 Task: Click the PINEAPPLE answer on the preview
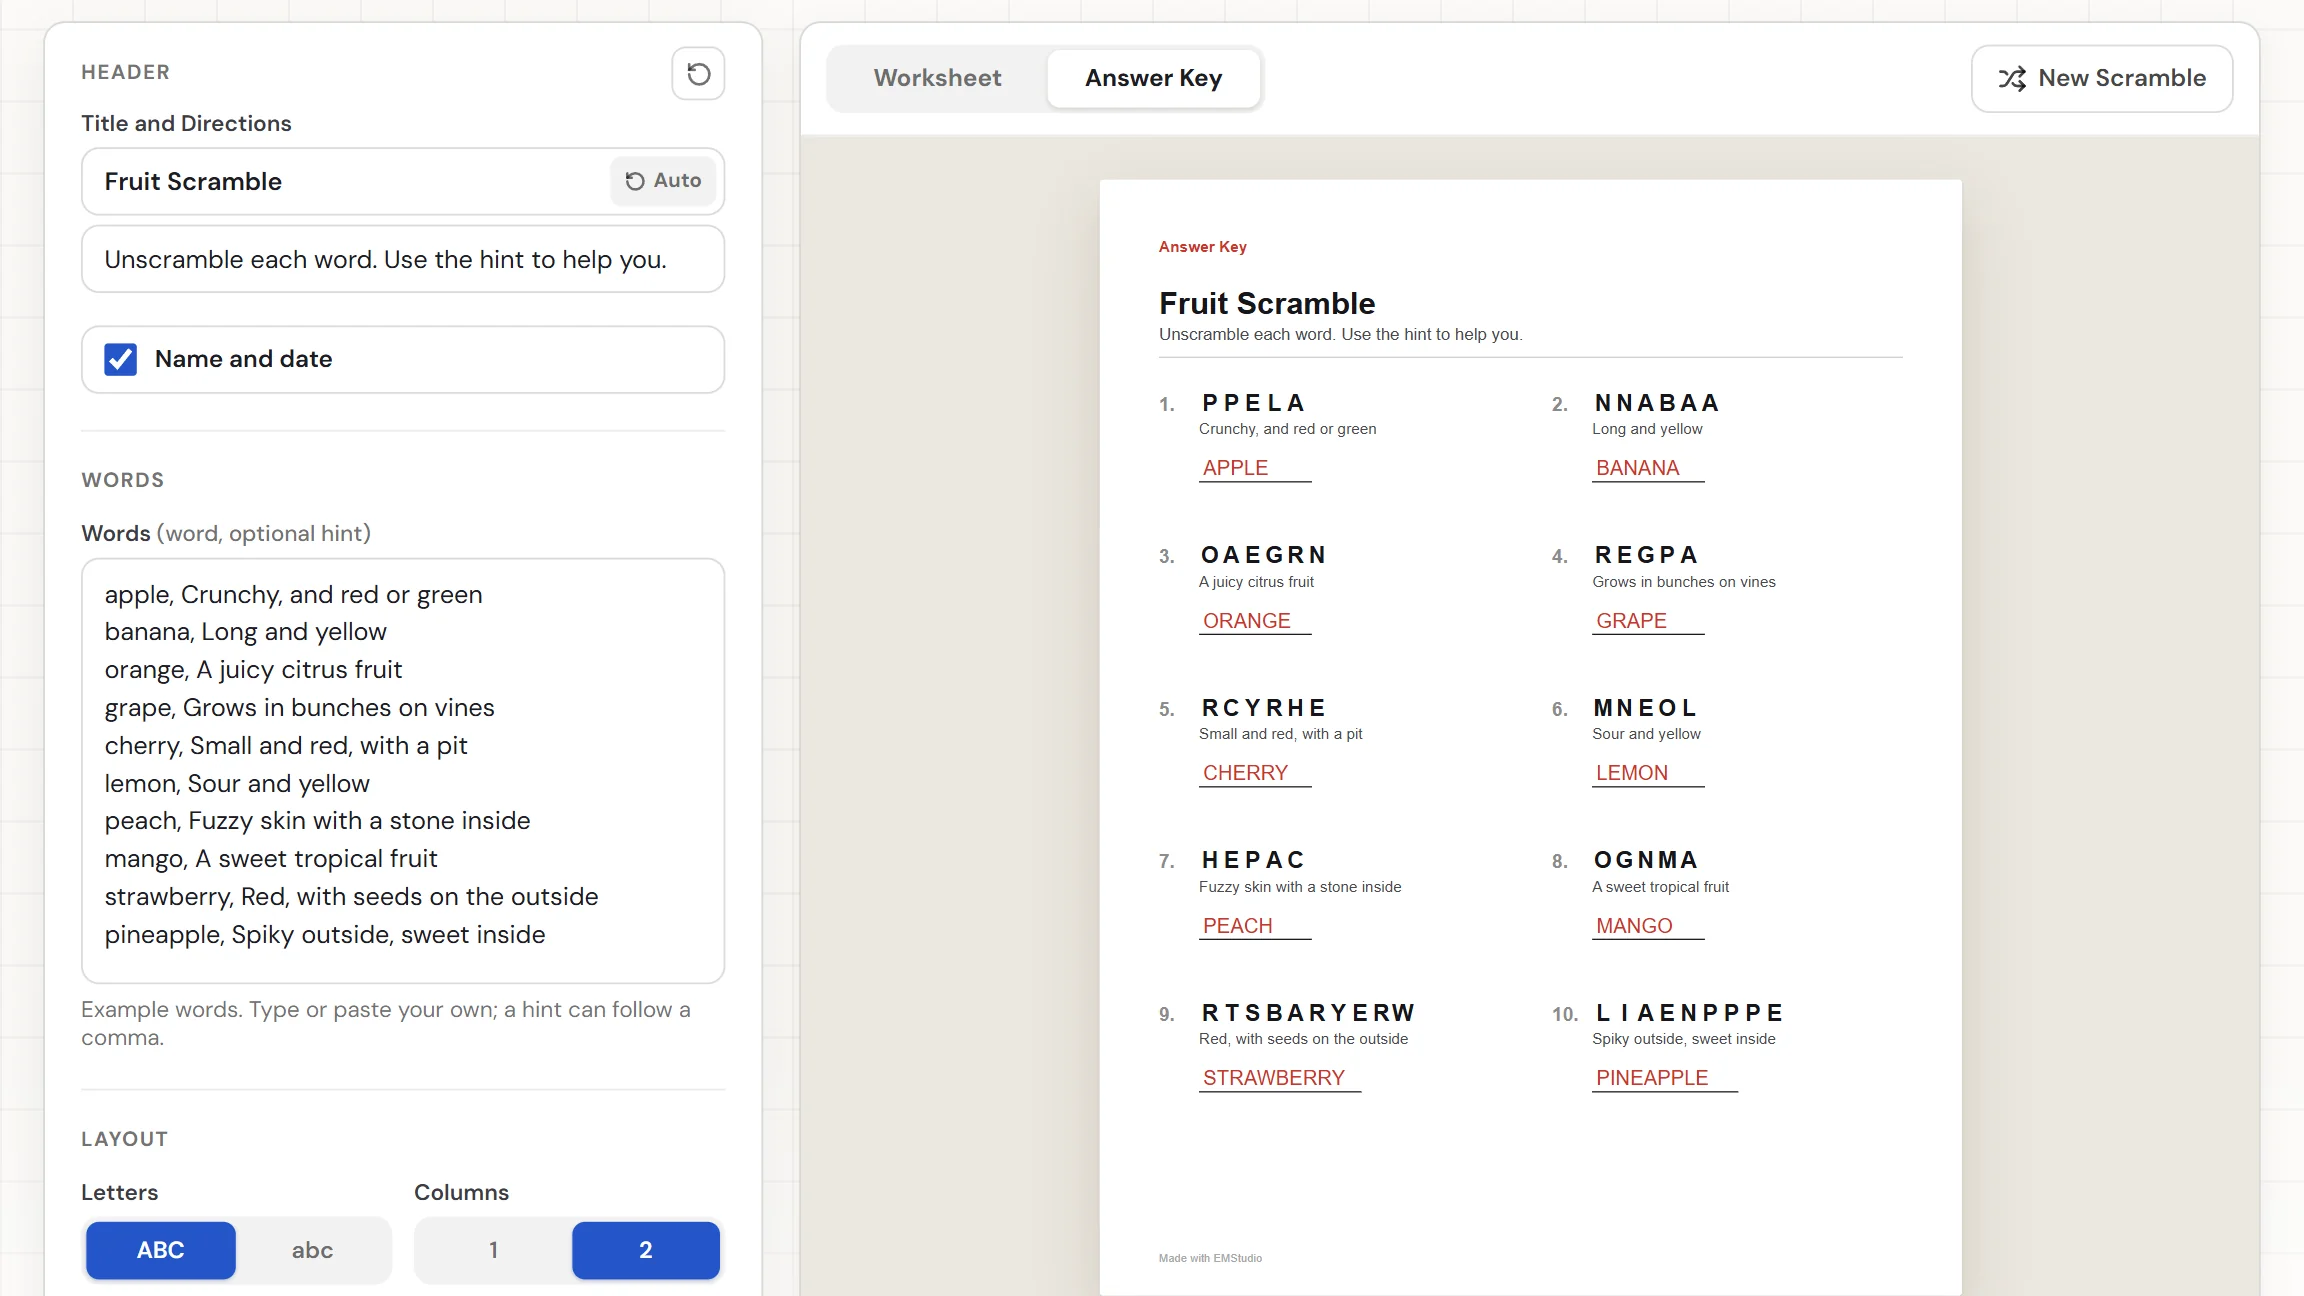coord(1652,1078)
